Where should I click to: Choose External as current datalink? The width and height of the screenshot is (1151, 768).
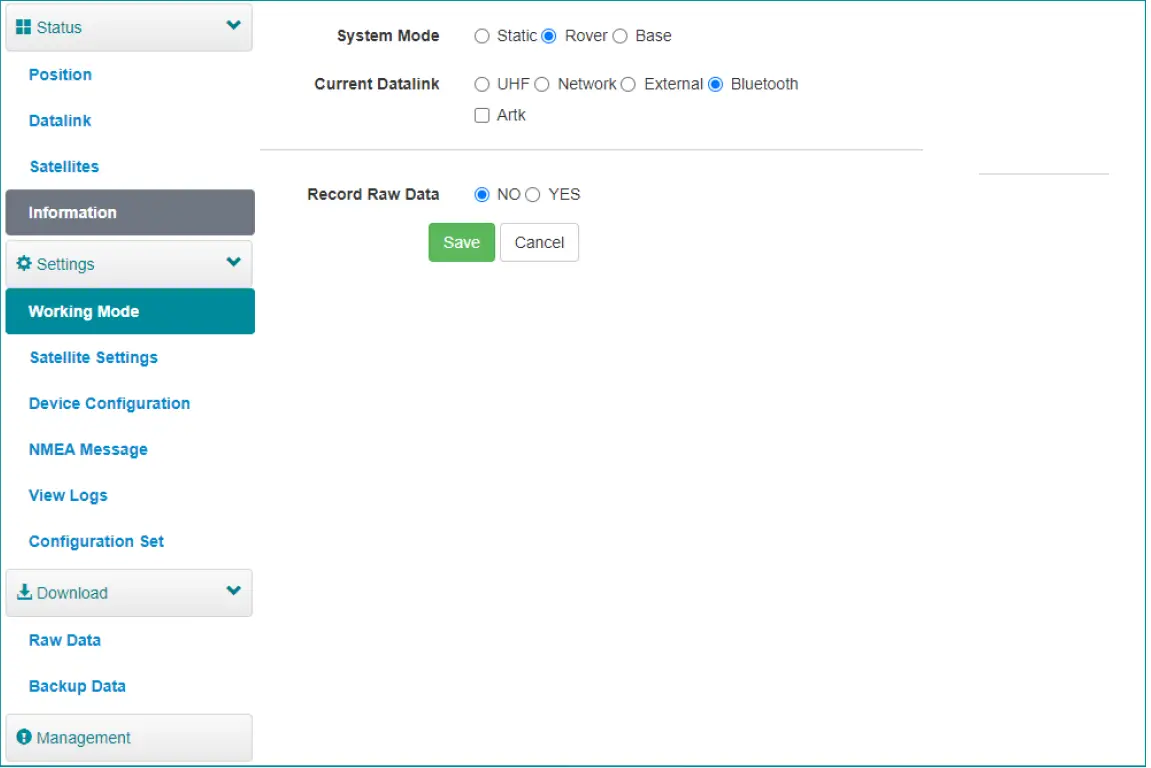tap(628, 84)
